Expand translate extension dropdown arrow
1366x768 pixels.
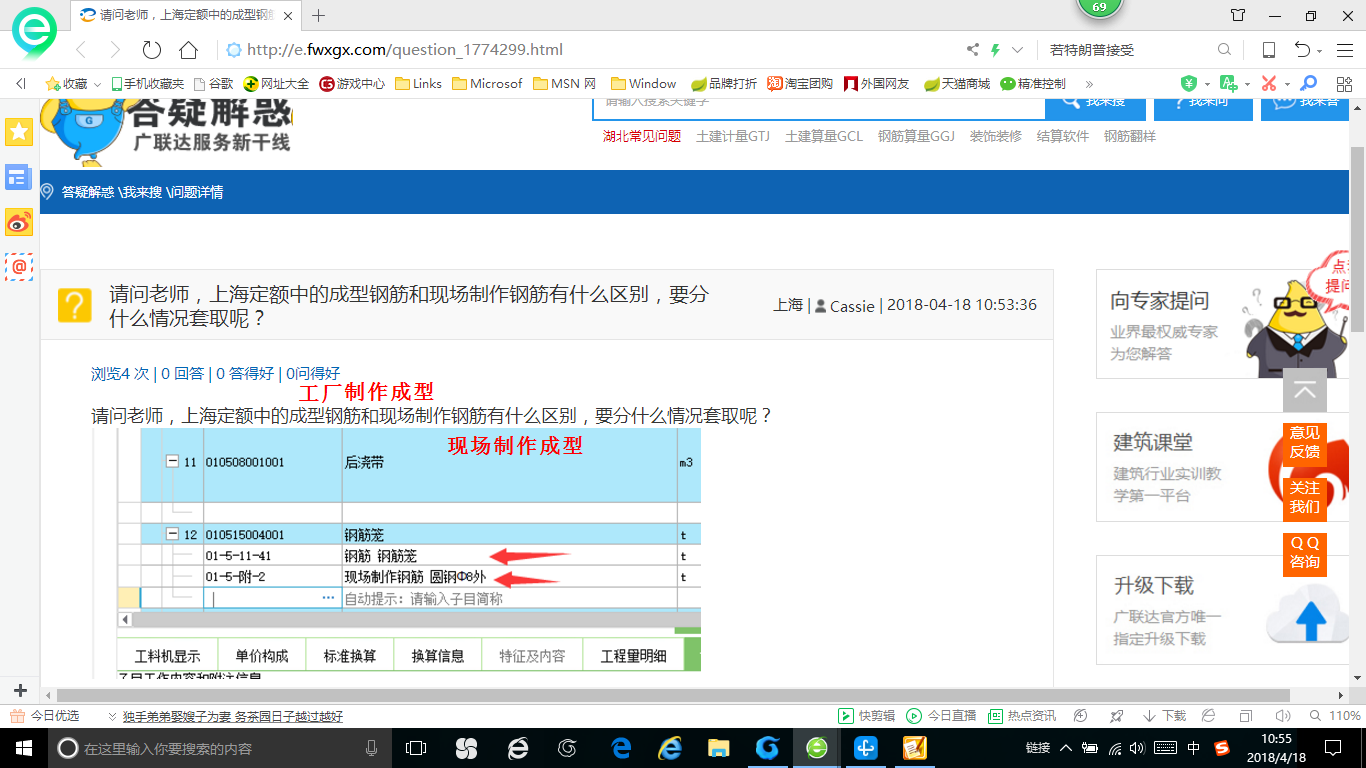coord(1247,85)
